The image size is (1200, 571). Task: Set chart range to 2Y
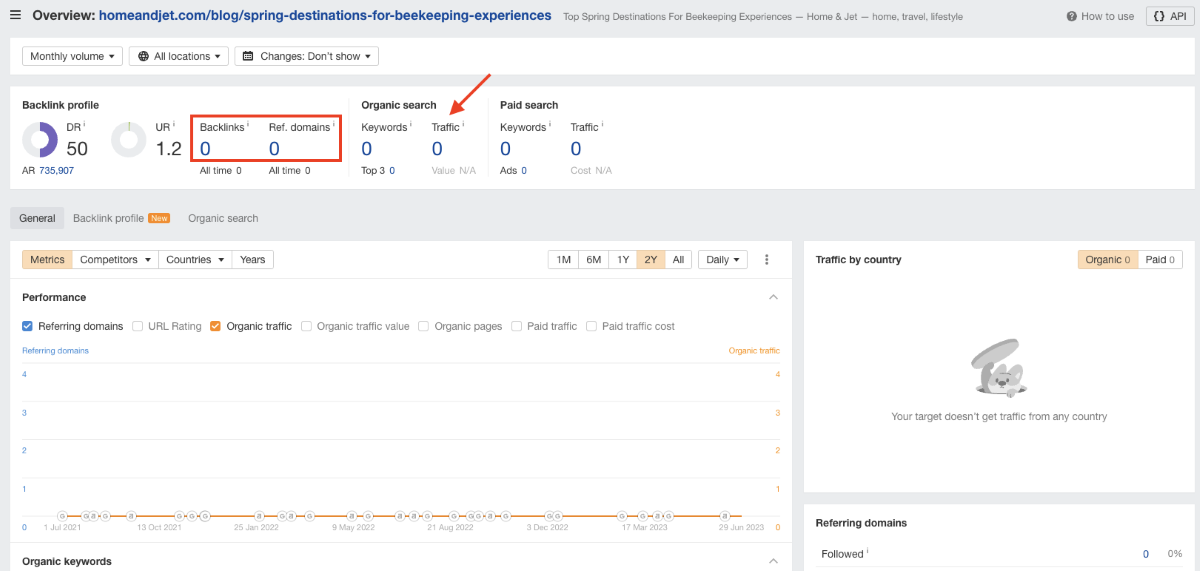pyautogui.click(x=651, y=259)
